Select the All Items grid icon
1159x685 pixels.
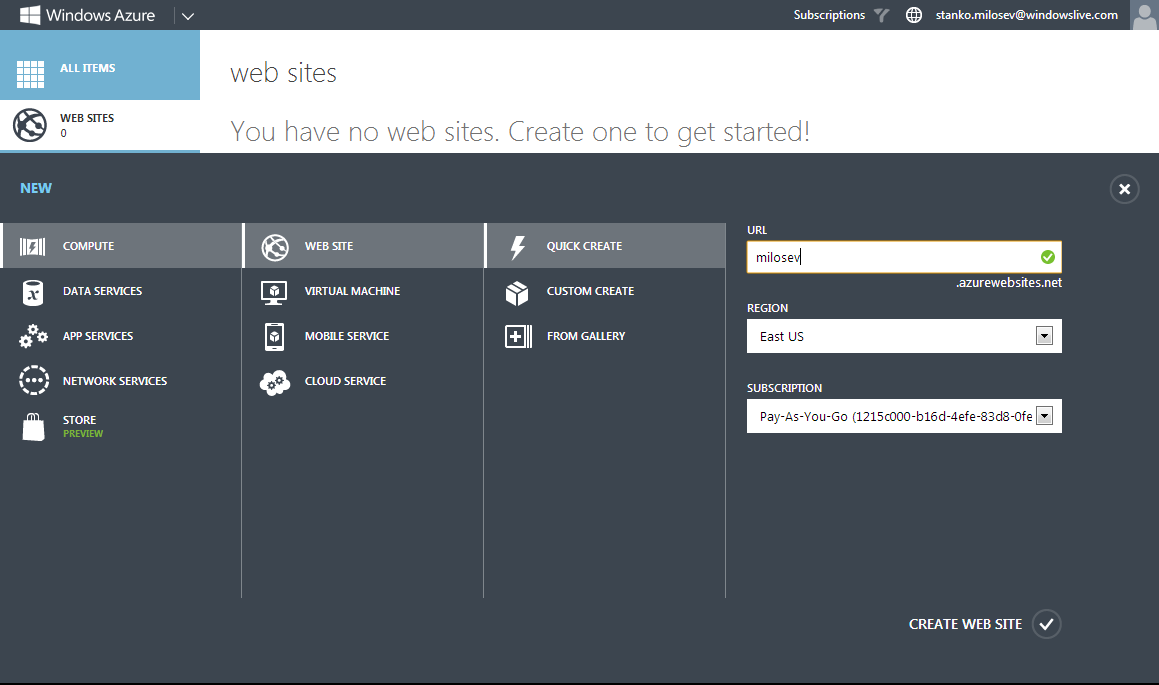pyautogui.click(x=30, y=74)
